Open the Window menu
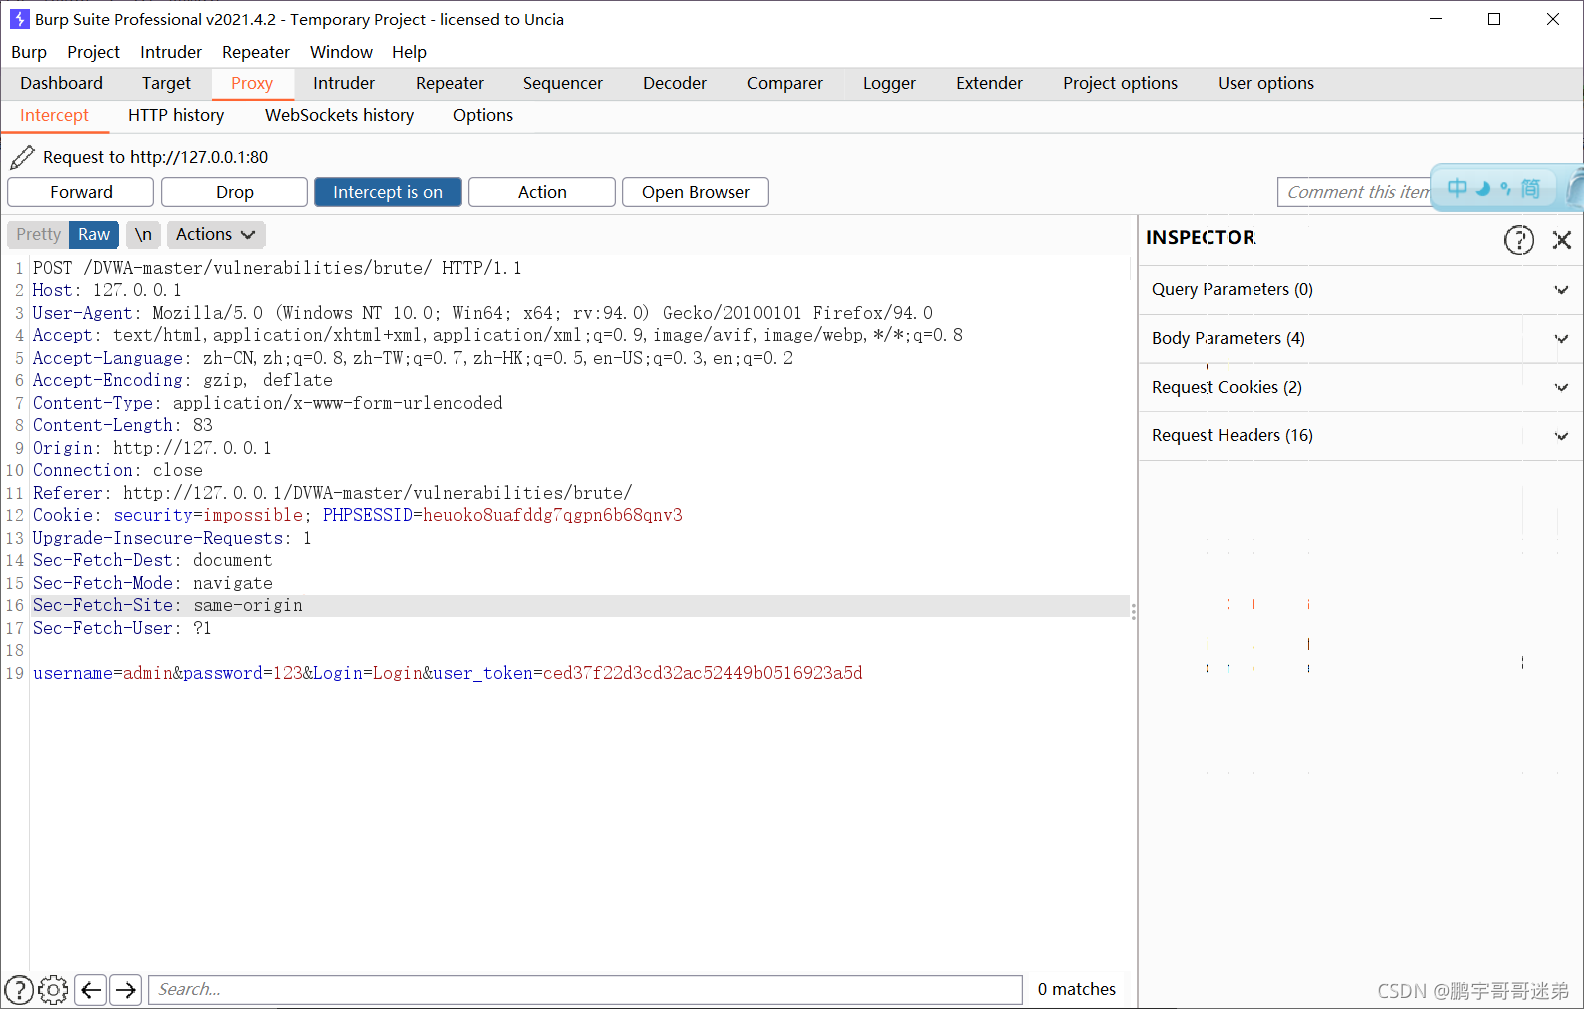This screenshot has height=1009, width=1584. [341, 52]
